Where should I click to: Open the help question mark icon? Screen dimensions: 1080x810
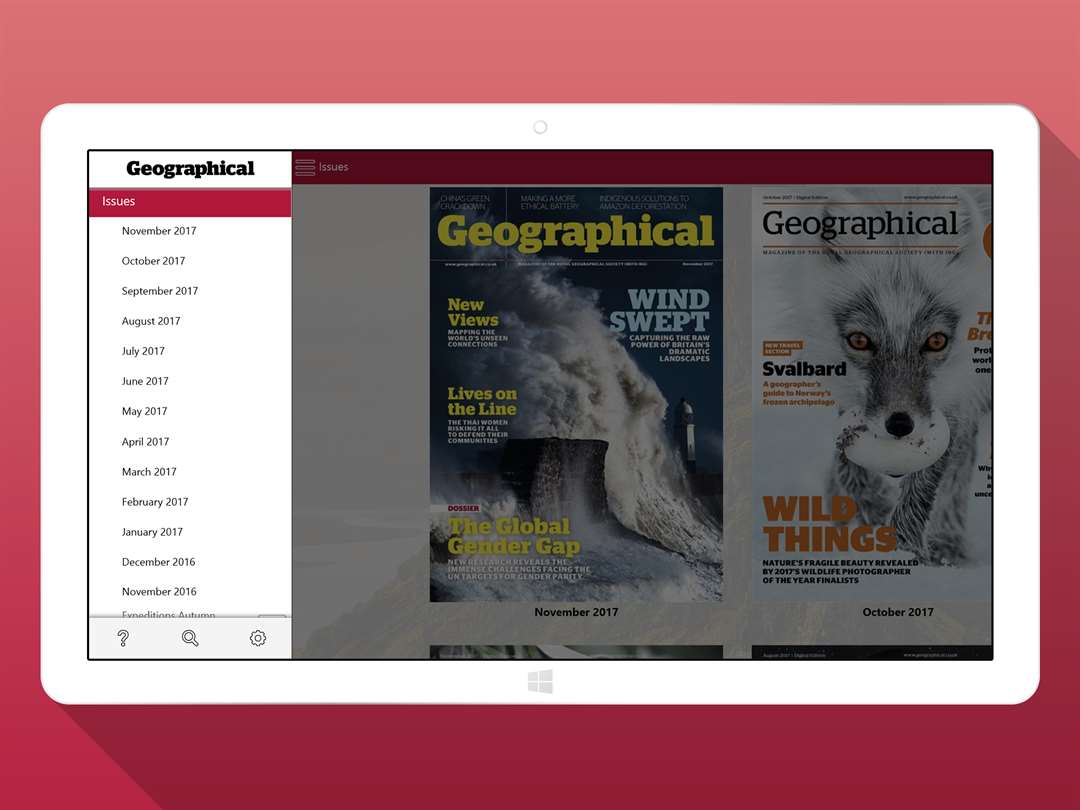(x=123, y=638)
